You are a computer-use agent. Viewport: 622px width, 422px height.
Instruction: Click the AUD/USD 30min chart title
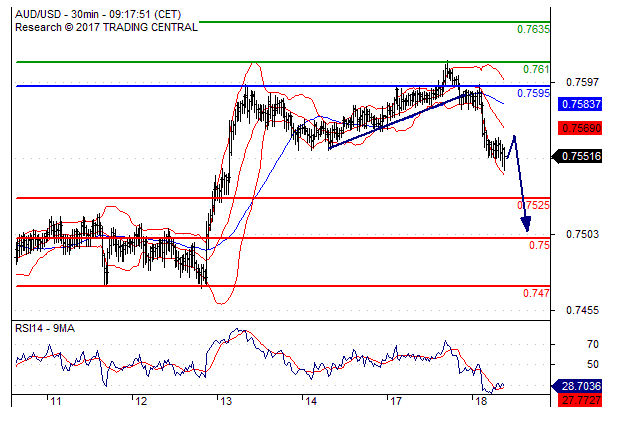pyautogui.click(x=98, y=15)
